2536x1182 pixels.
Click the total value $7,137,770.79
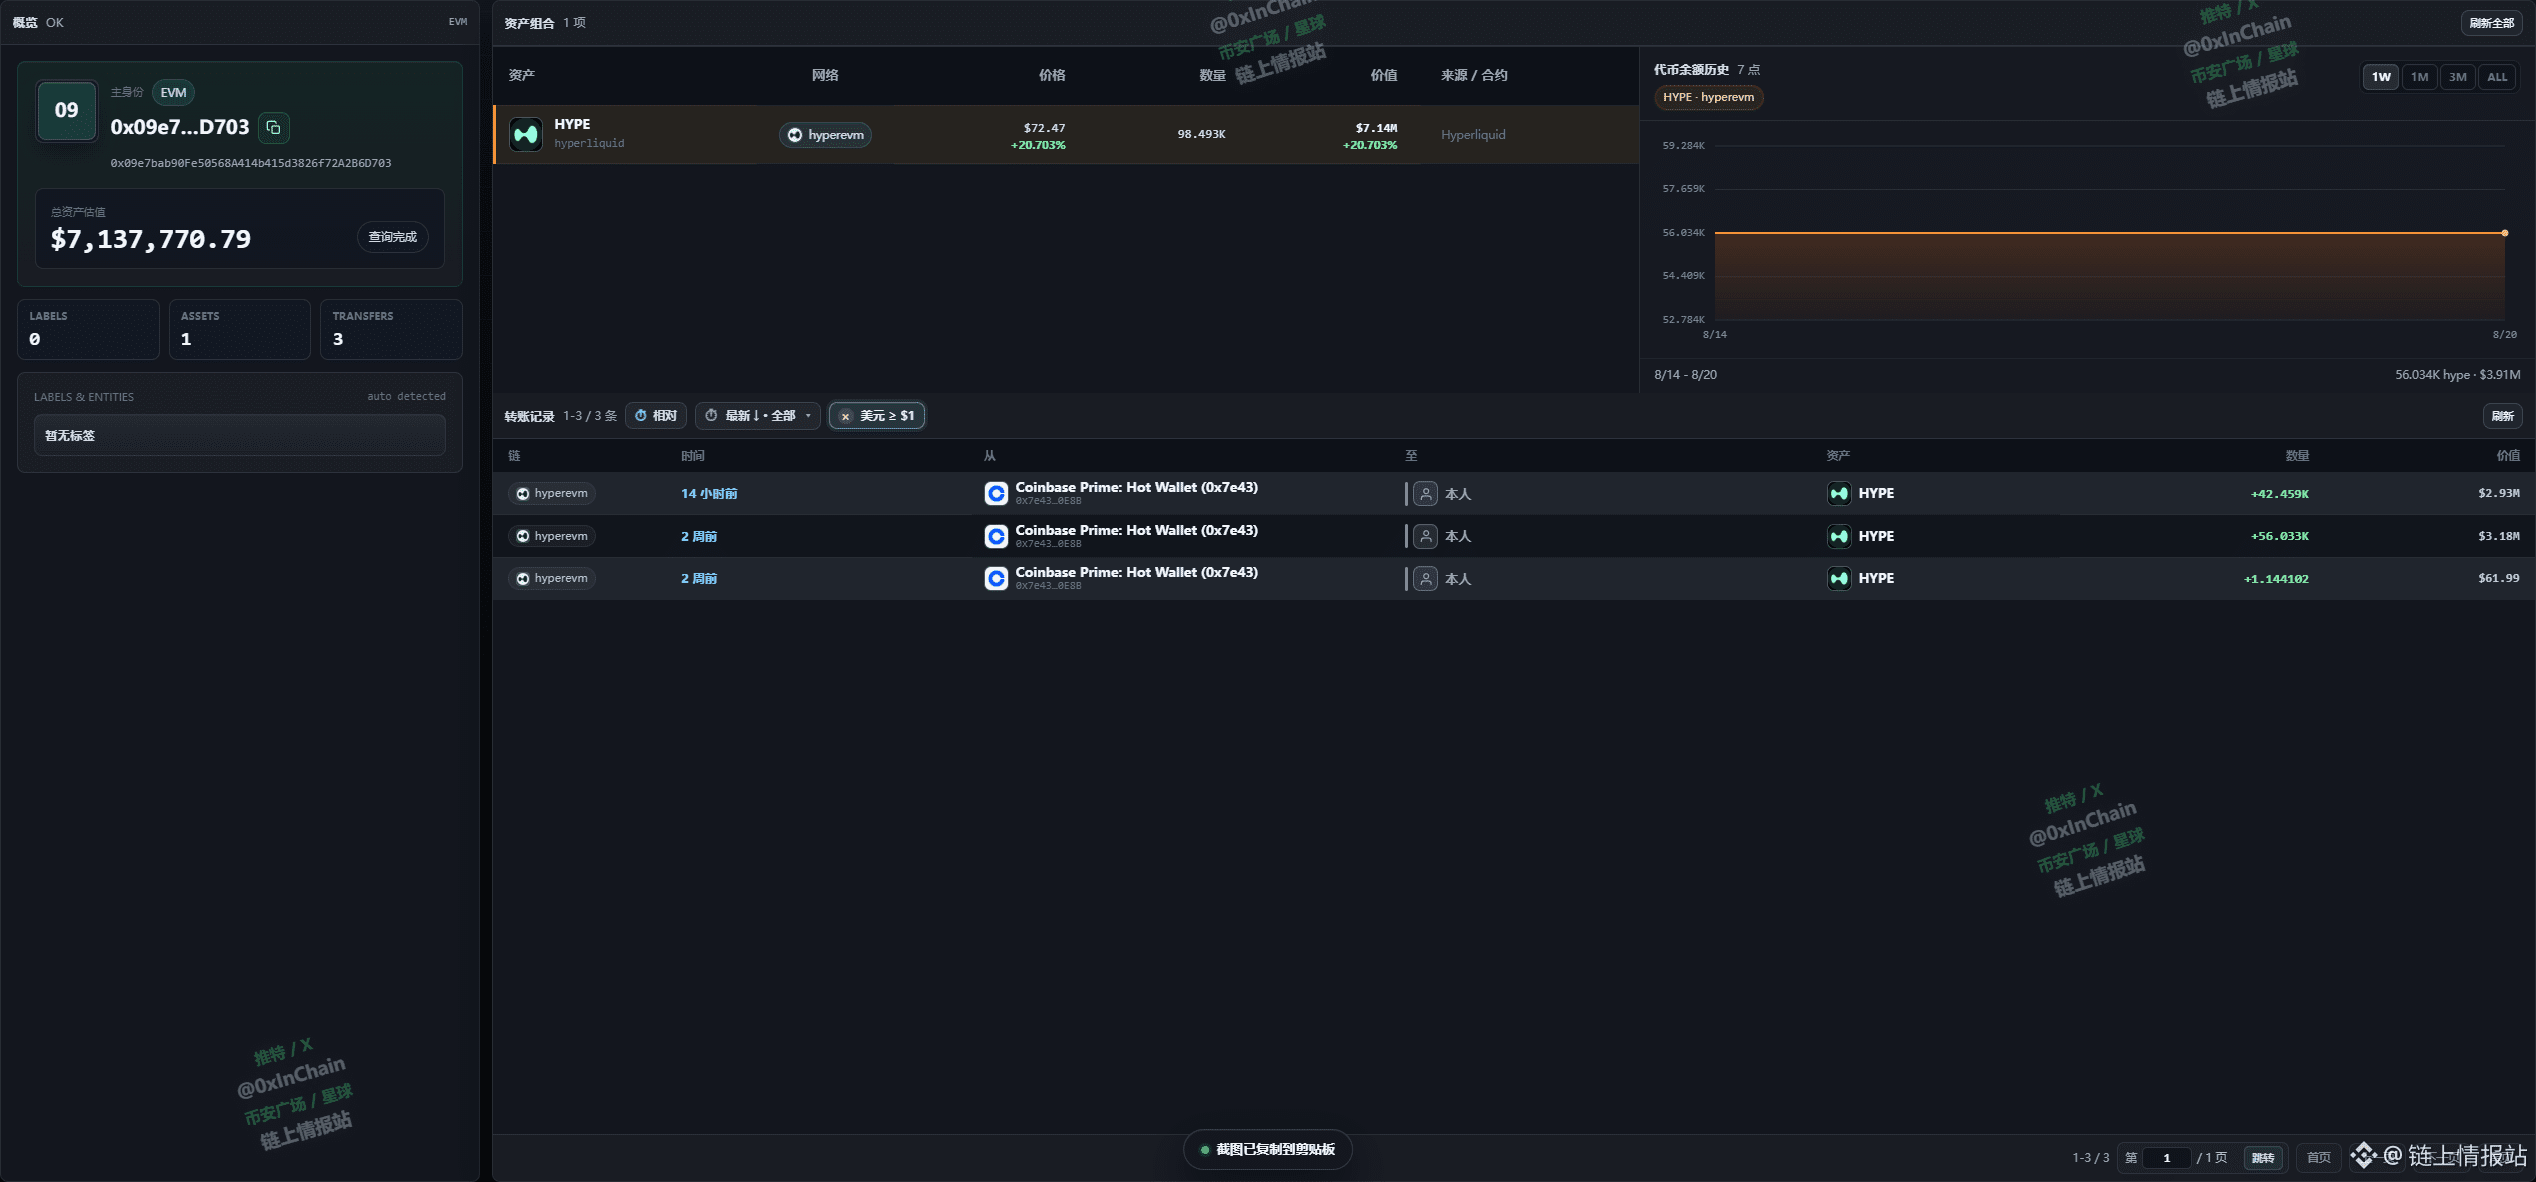151,239
